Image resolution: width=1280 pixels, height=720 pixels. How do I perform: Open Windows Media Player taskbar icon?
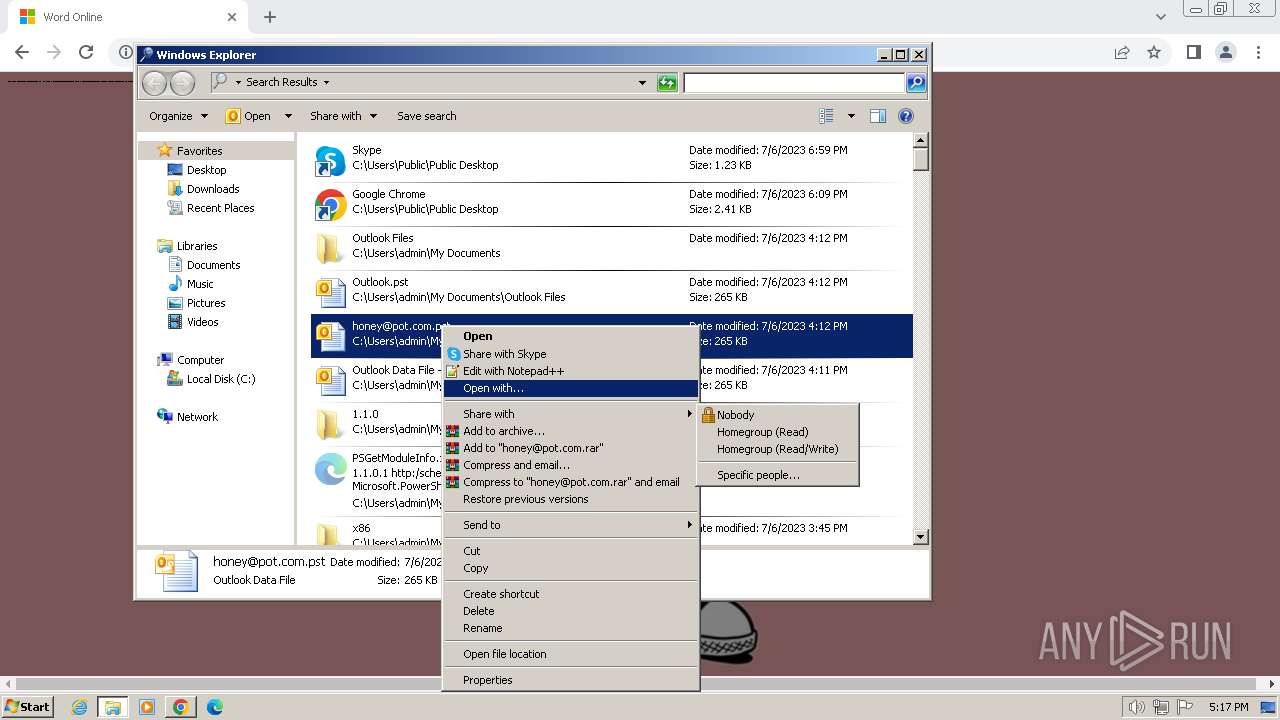pyautogui.click(x=147, y=707)
